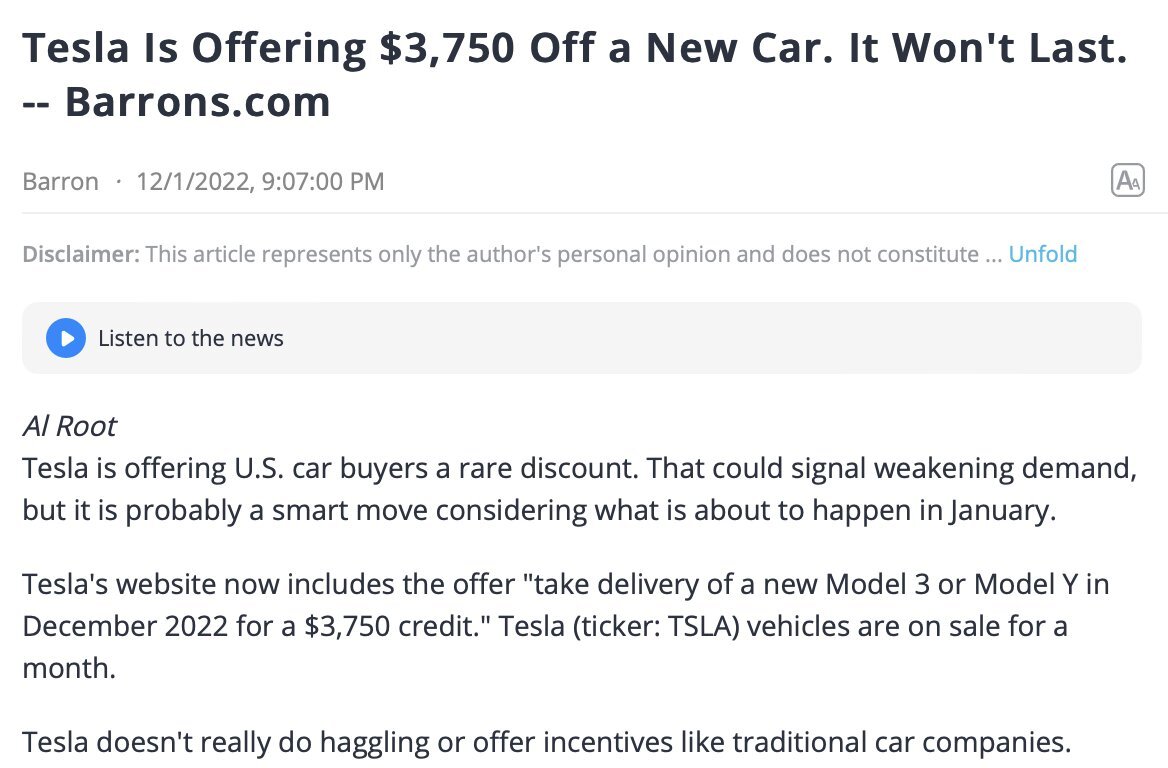This screenshot has height=768, width=1168.
Task: Click "Barrons.com" in the headline
Action: point(197,102)
